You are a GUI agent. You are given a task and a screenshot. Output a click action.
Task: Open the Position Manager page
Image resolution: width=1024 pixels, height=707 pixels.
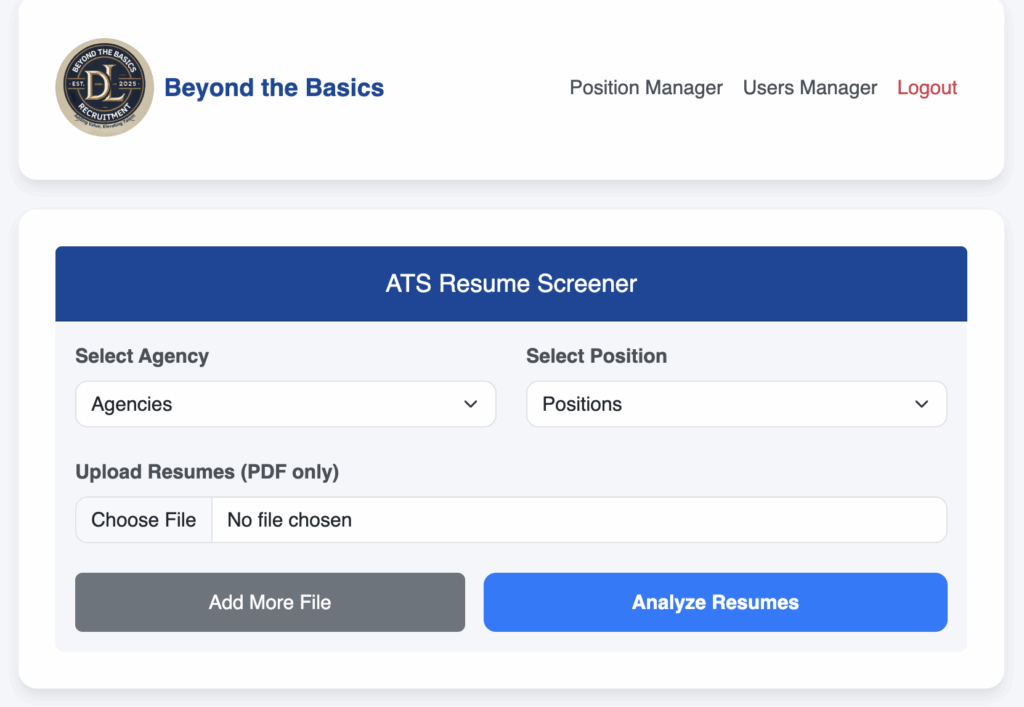(646, 88)
